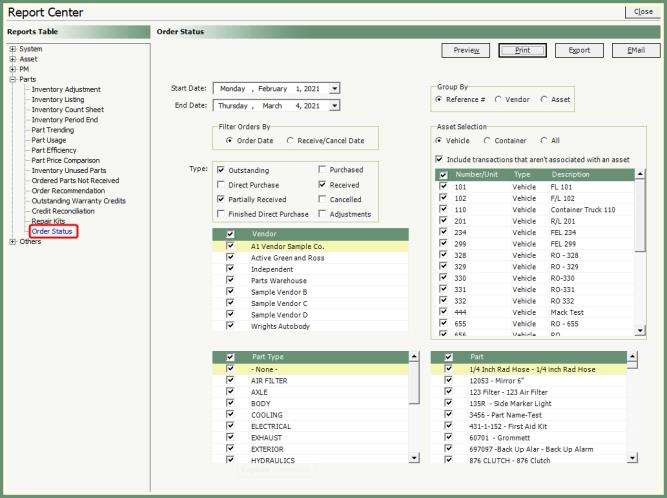Open the End Date dropdown calendar
Viewport: 667px width, 498px height.
click(335, 105)
